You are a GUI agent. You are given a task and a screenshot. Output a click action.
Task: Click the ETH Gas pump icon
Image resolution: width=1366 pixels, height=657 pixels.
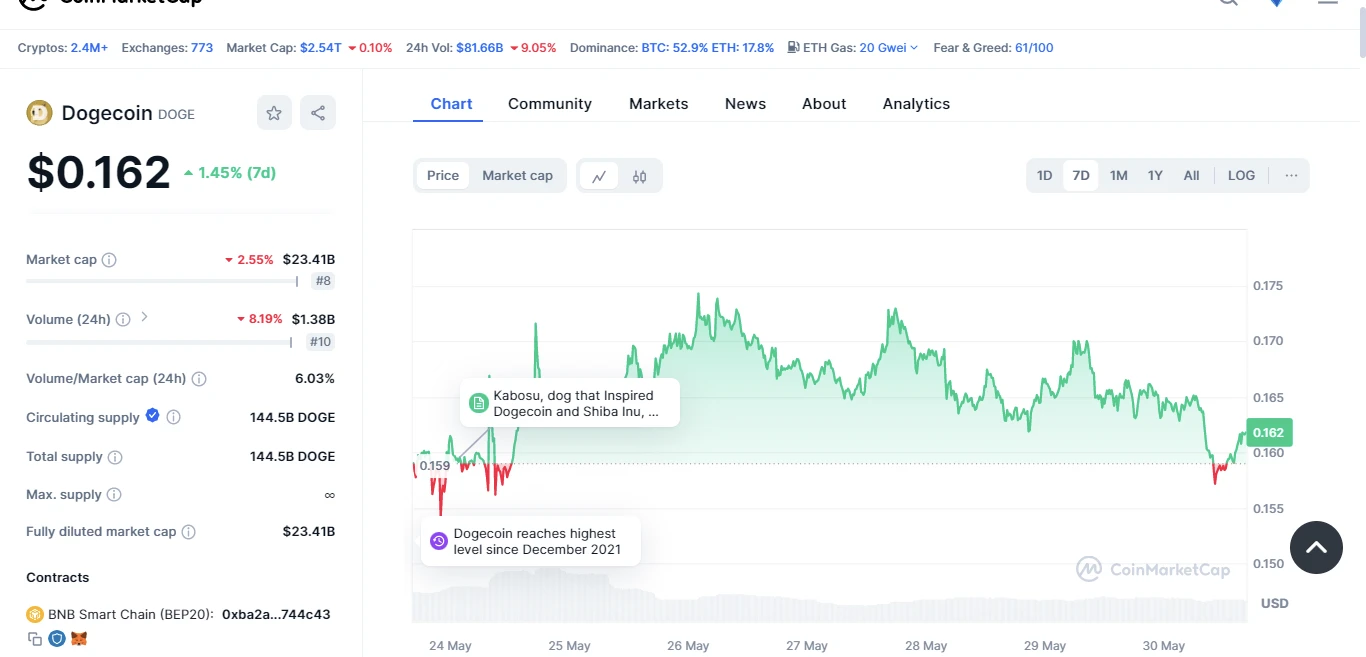793,47
